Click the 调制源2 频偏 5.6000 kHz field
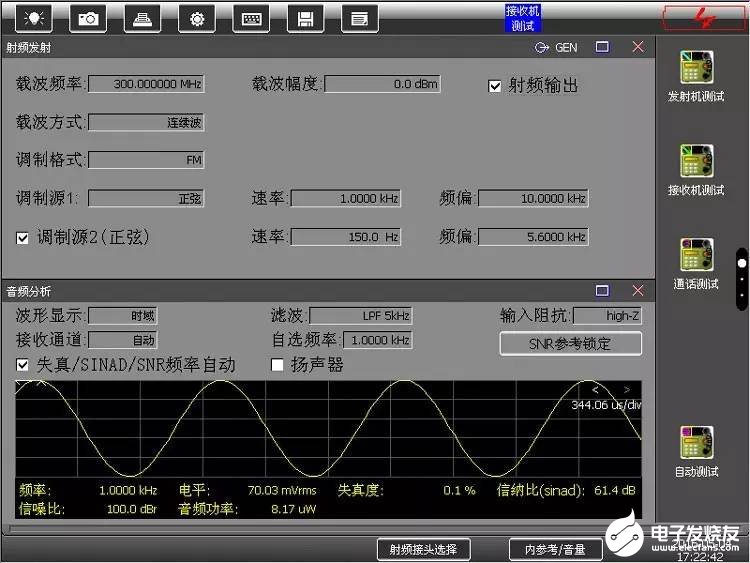Image resolution: width=750 pixels, height=563 pixels. coord(533,236)
